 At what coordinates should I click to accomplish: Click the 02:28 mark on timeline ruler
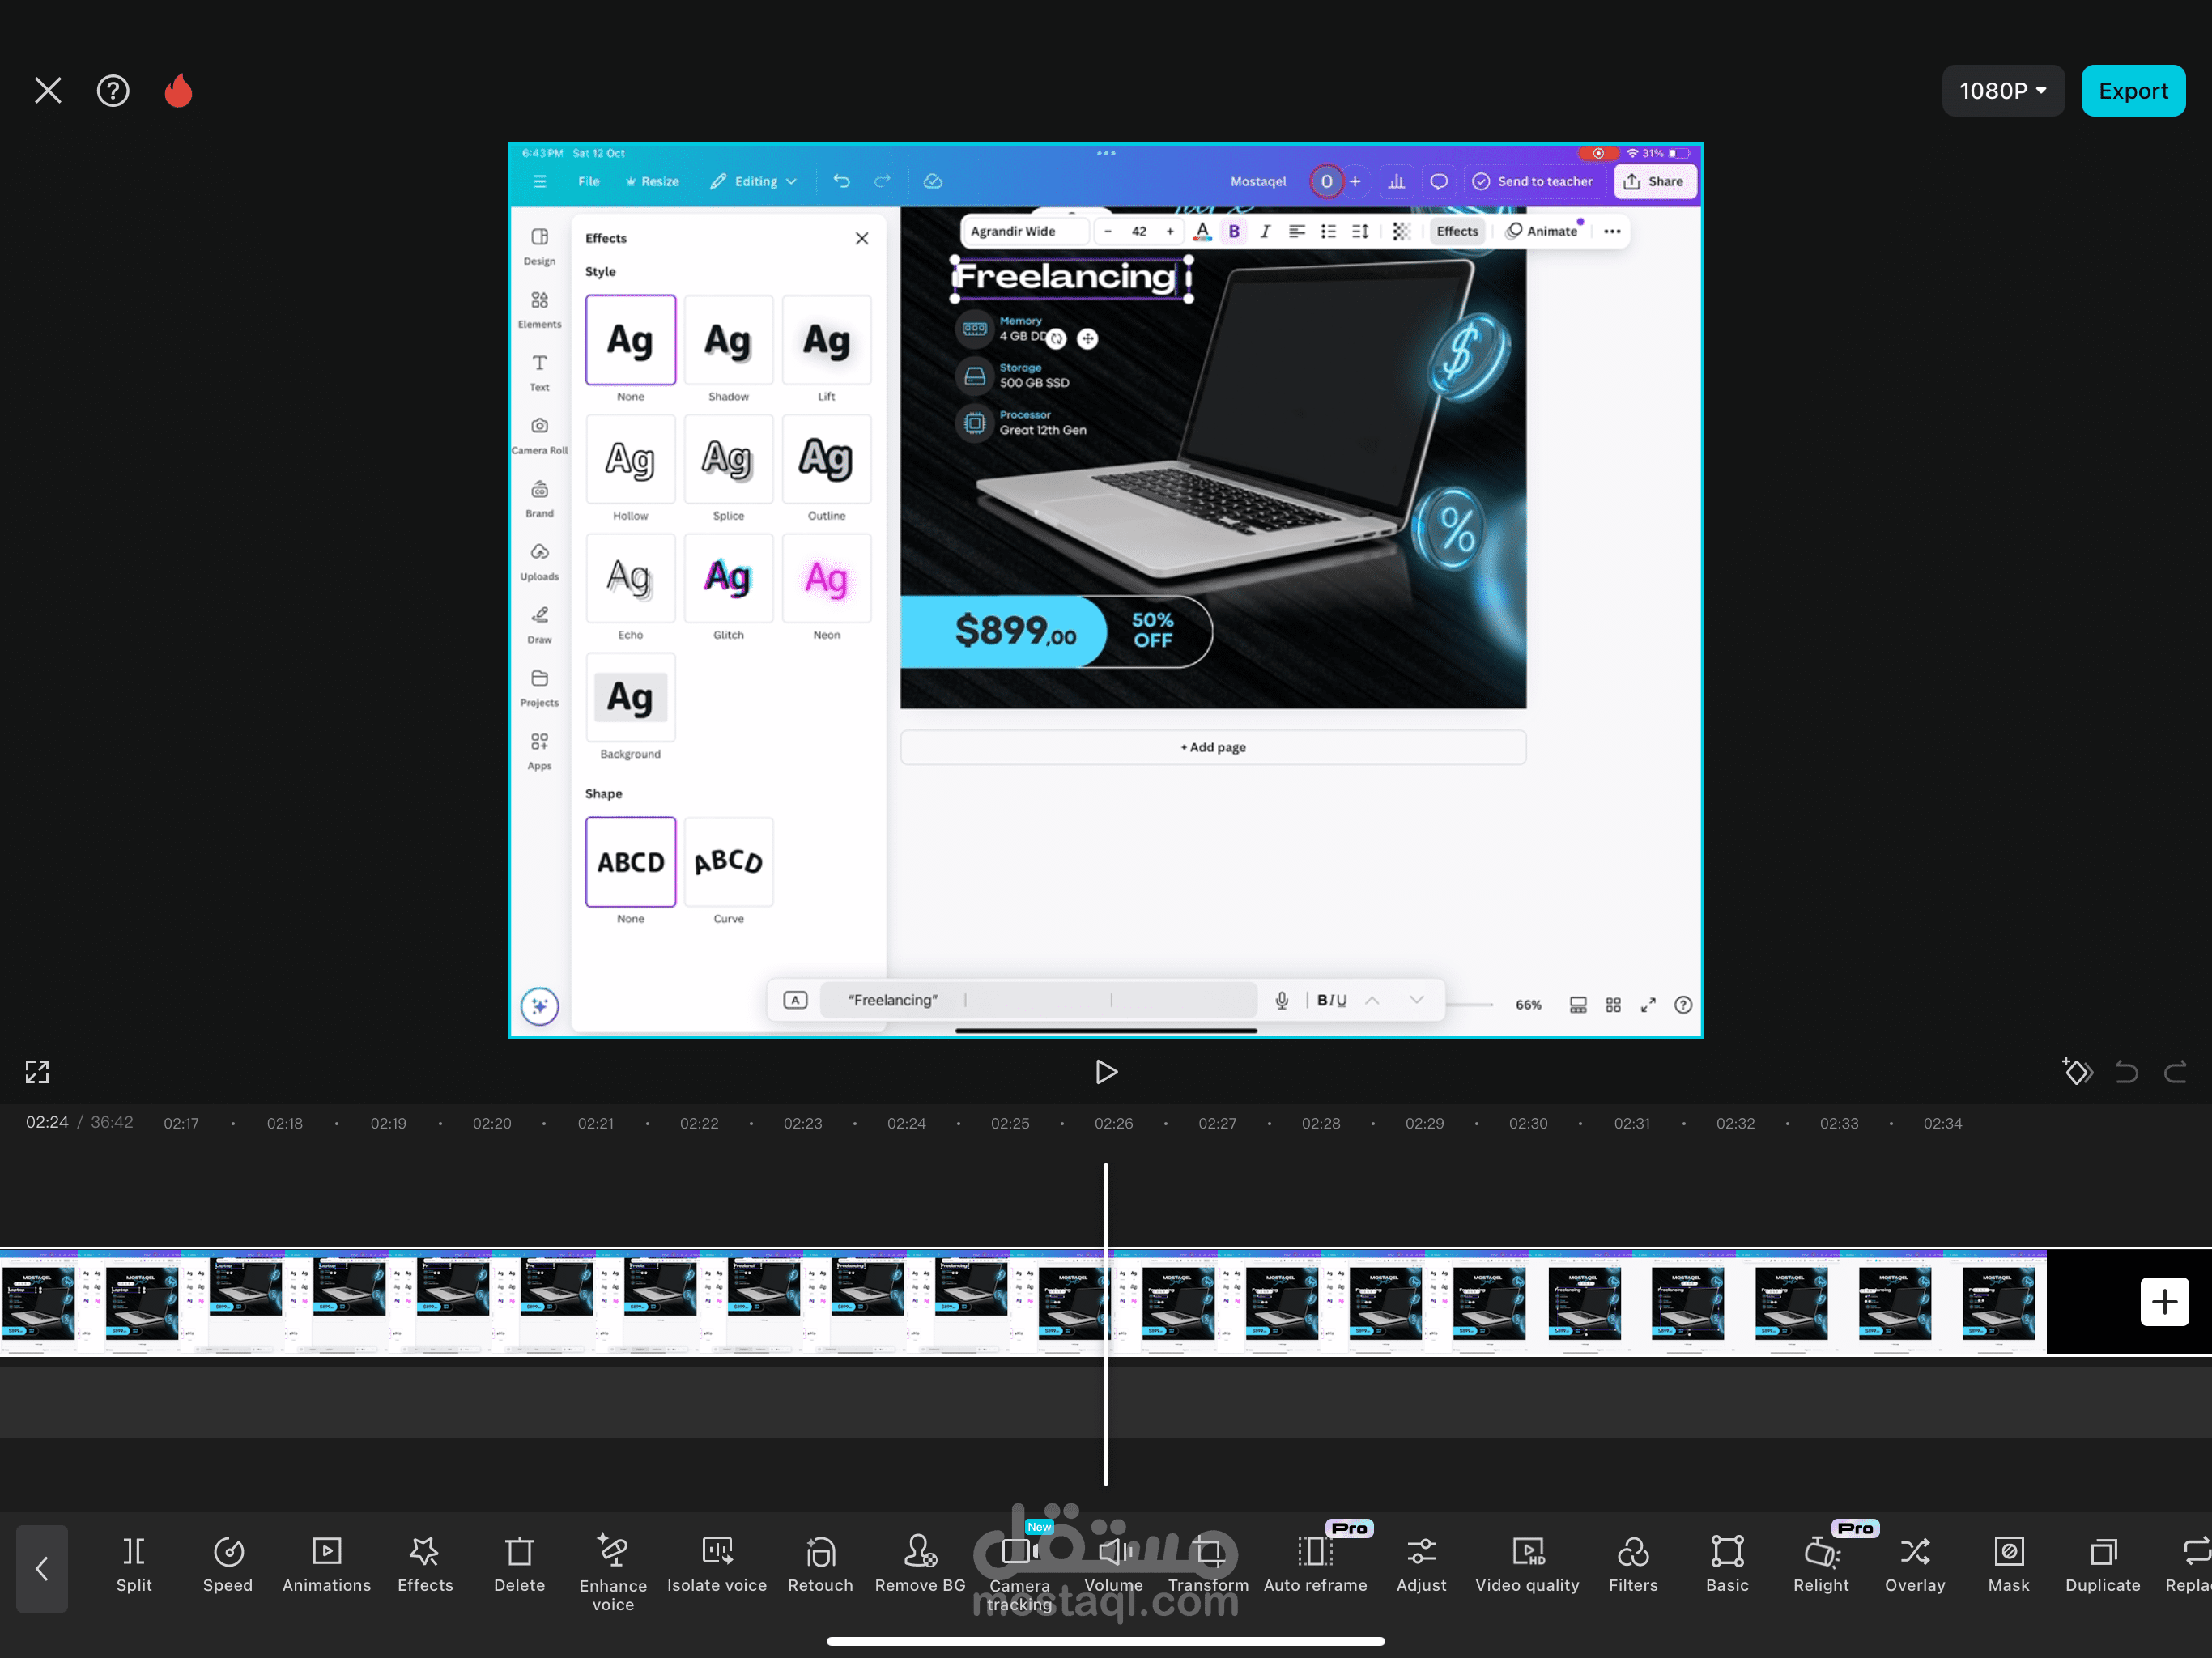pos(1320,1123)
